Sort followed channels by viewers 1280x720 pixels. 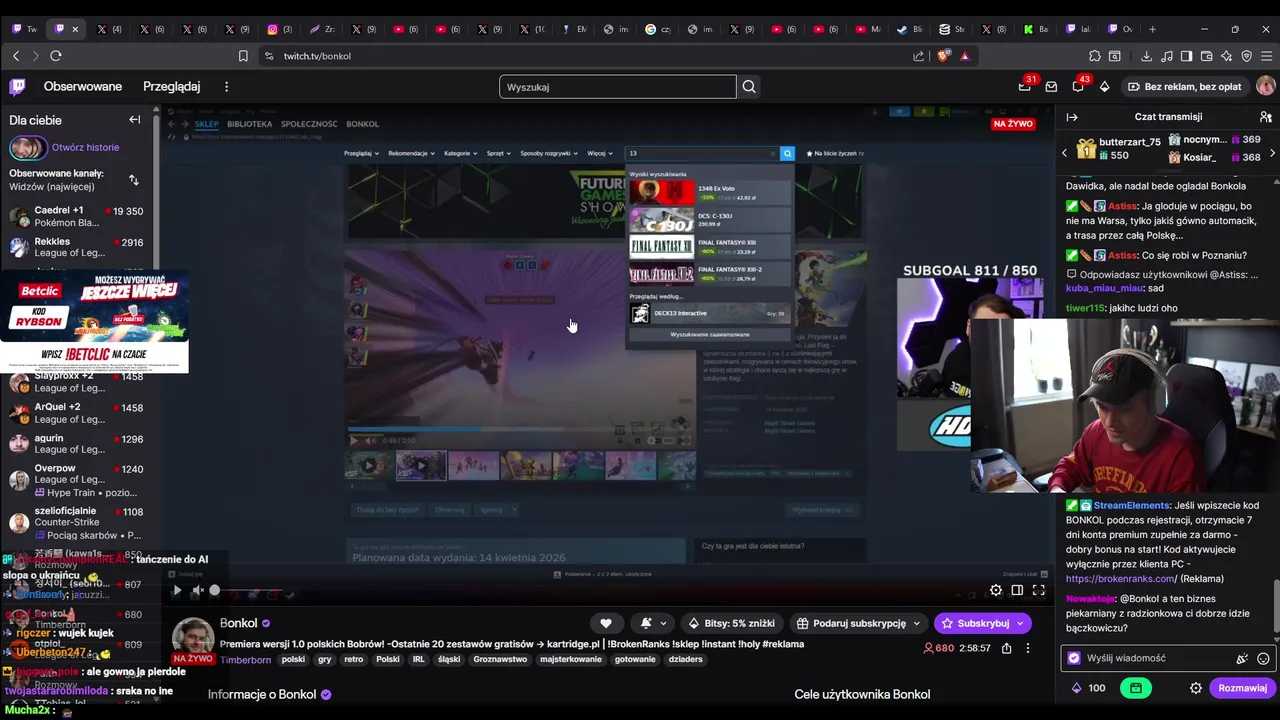(x=134, y=180)
